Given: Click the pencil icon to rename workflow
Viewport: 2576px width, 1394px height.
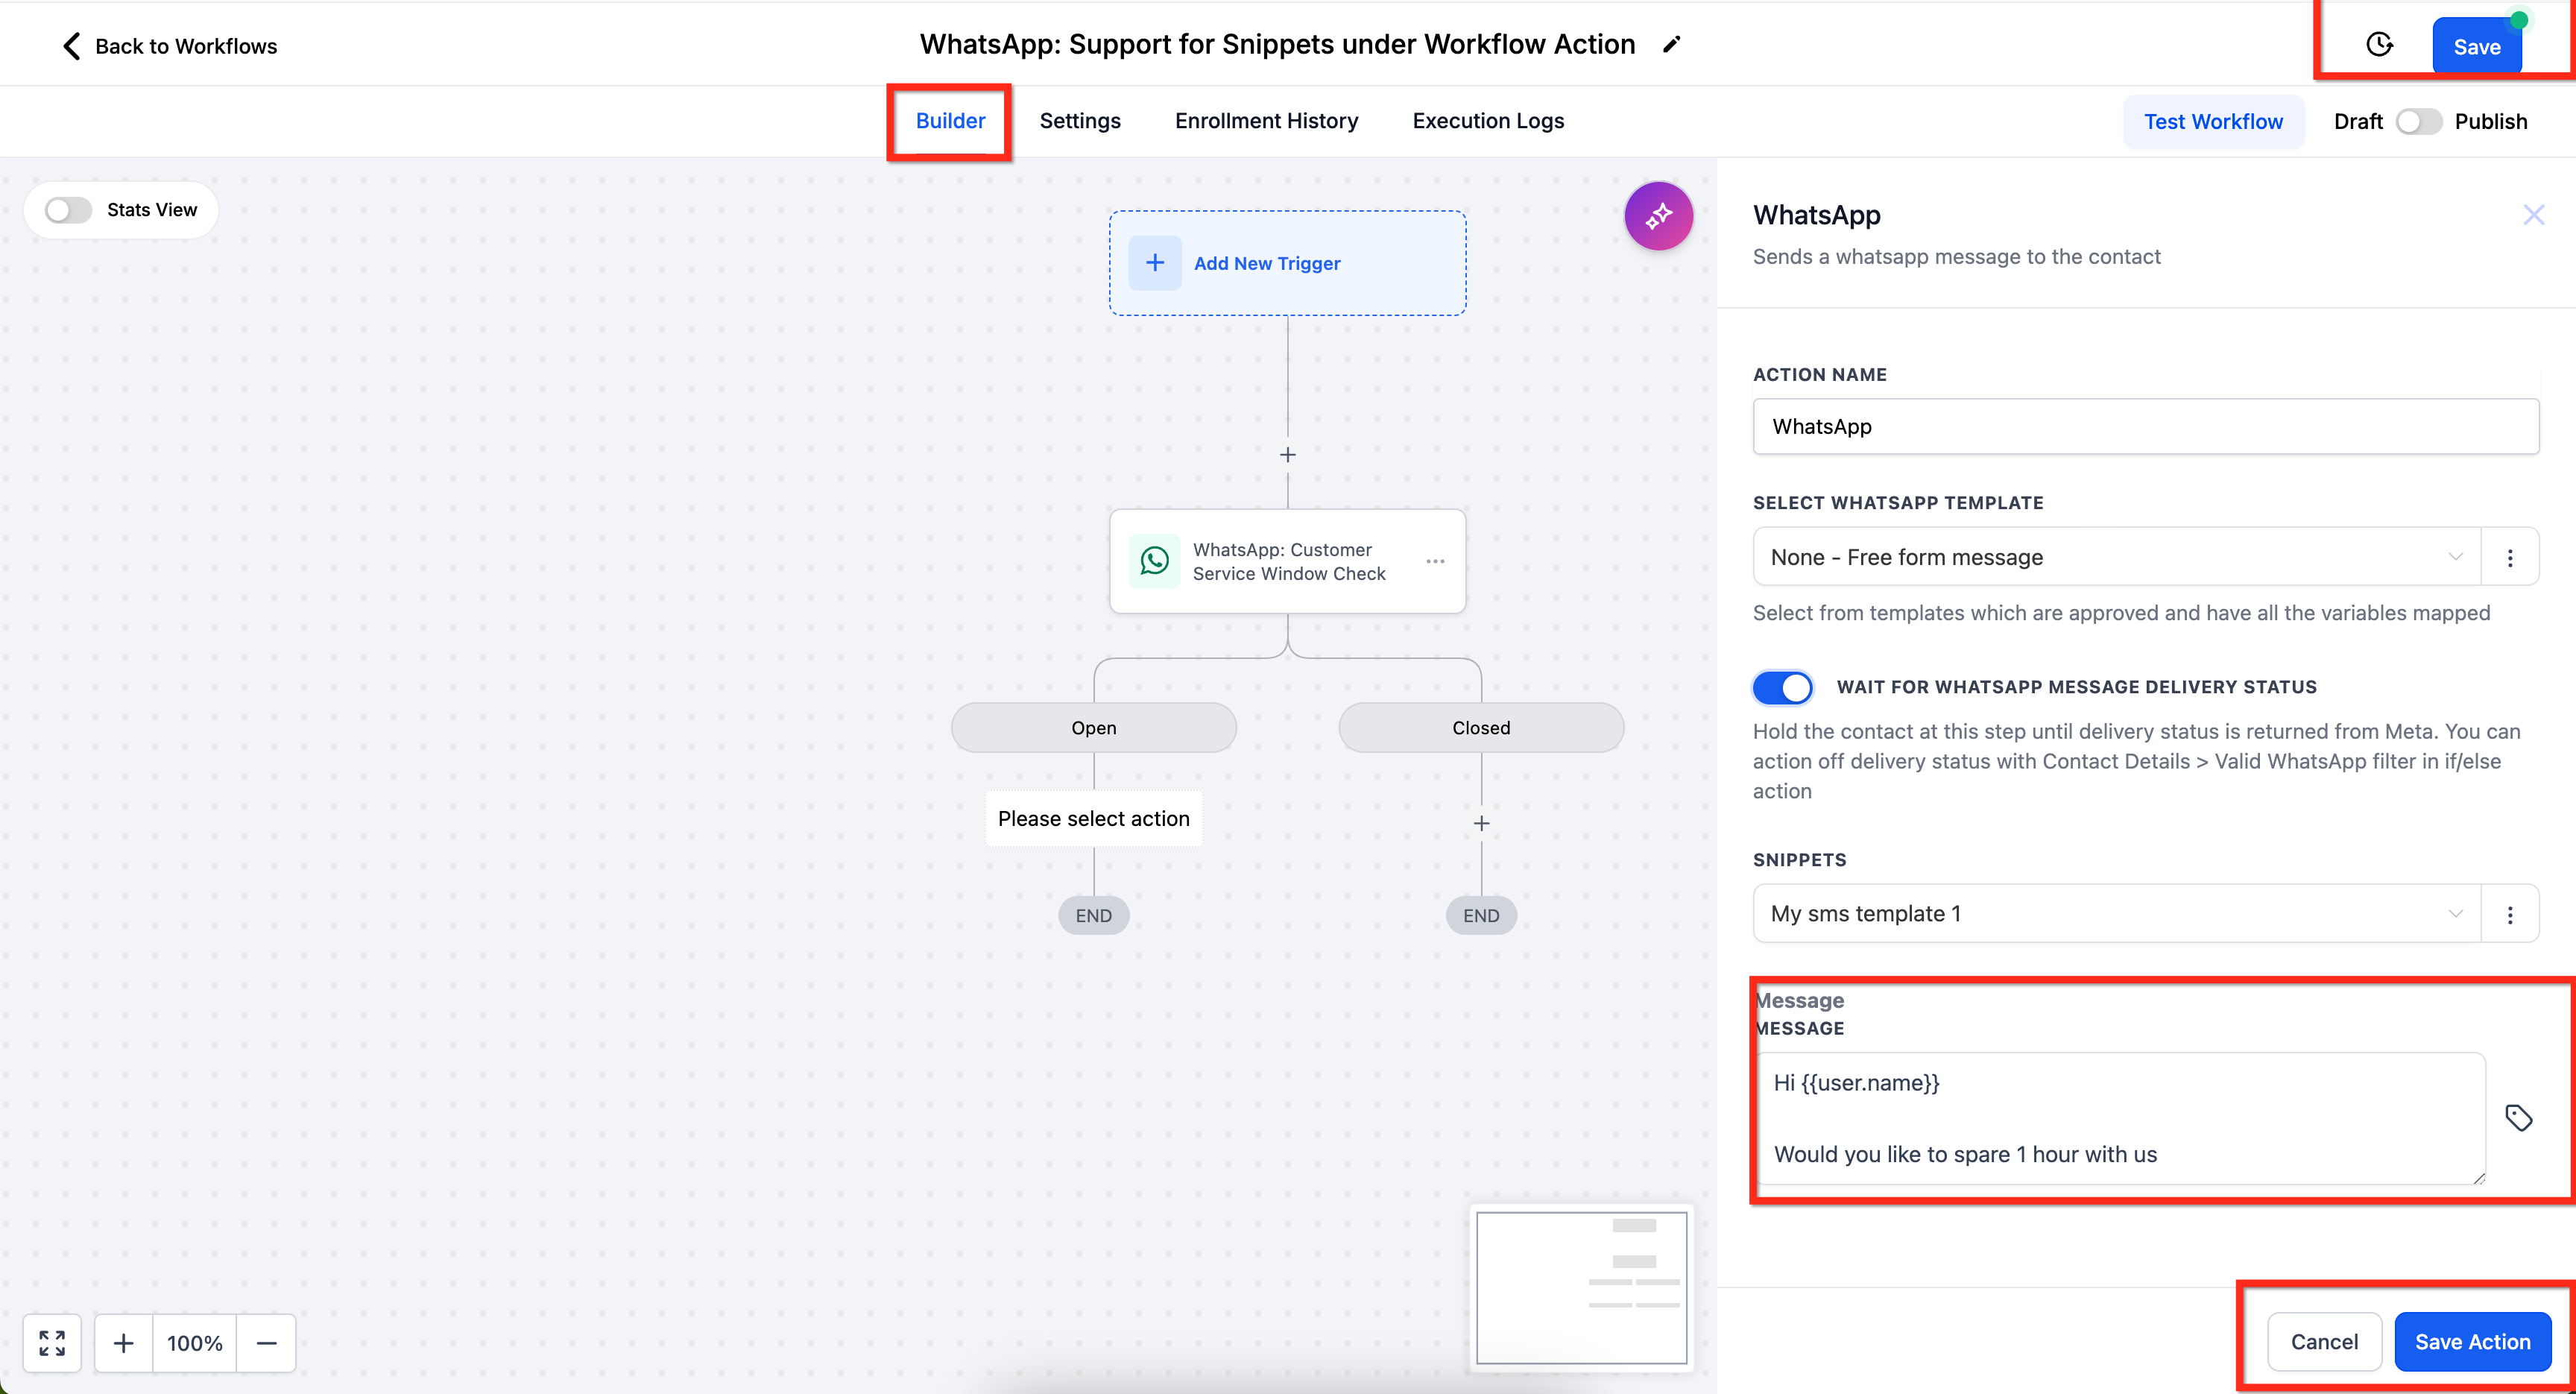Looking at the screenshot, I should pos(1671,44).
